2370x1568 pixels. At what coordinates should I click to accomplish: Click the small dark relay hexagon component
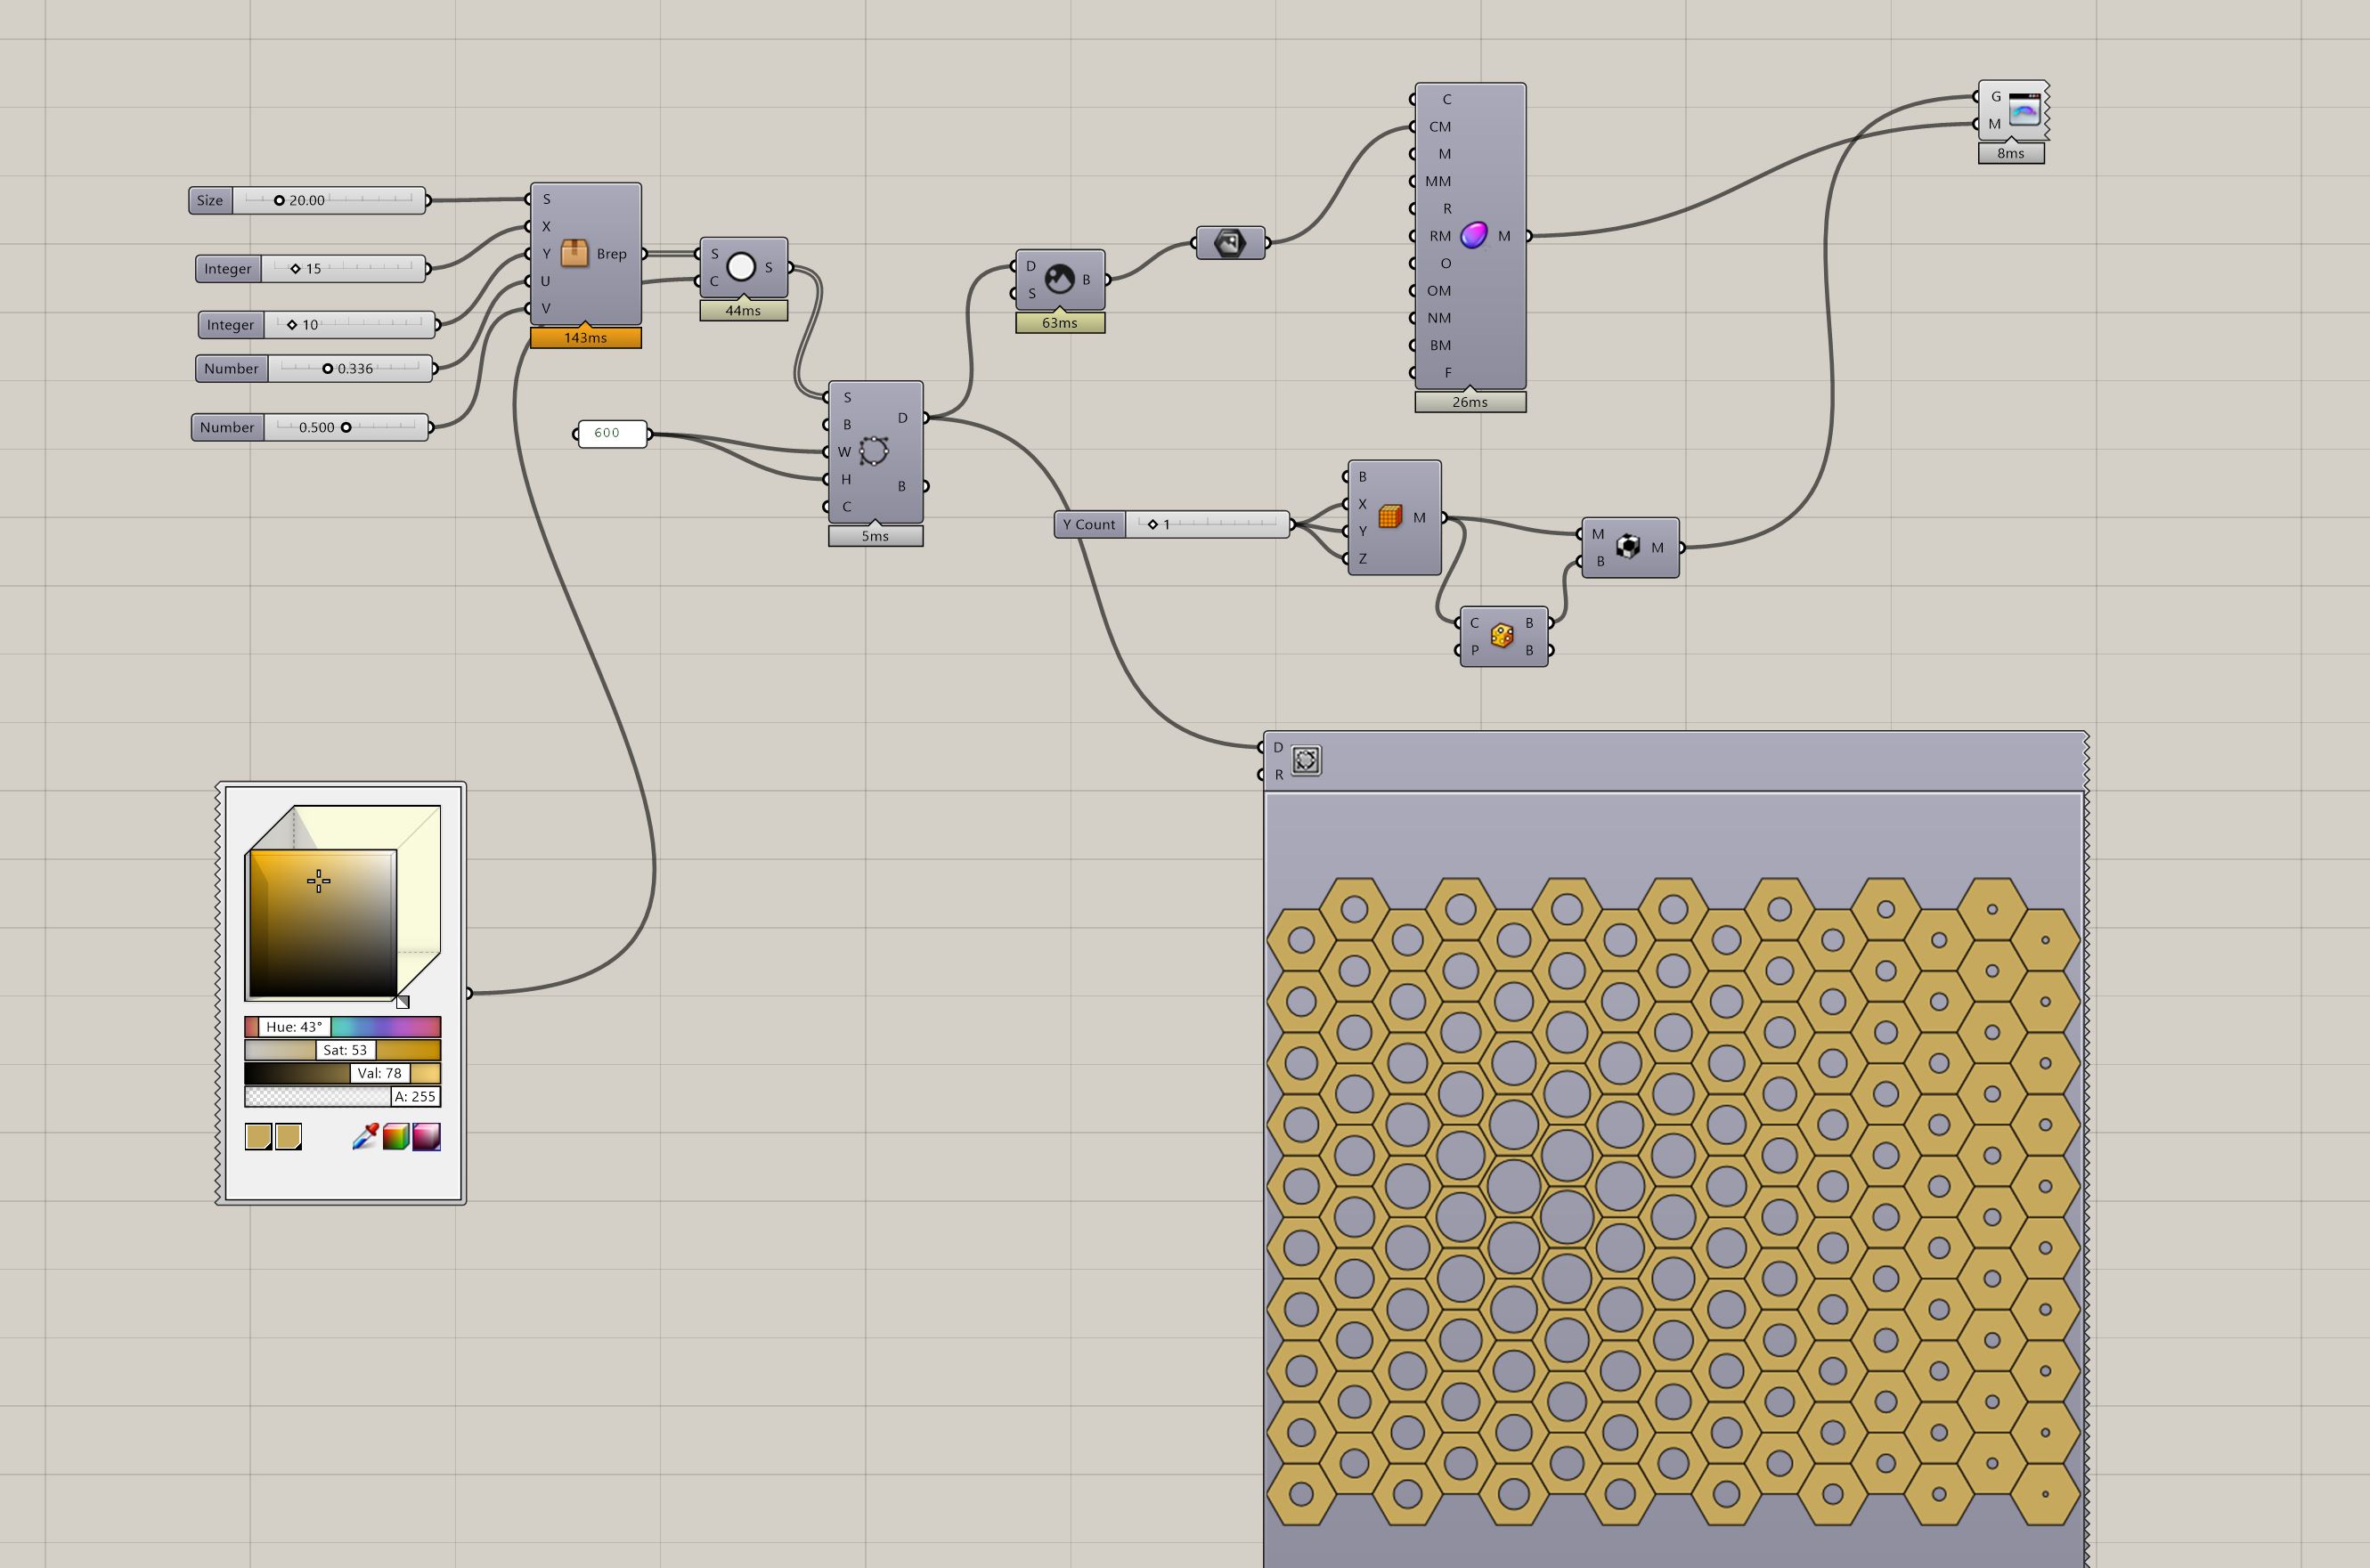click(1230, 243)
